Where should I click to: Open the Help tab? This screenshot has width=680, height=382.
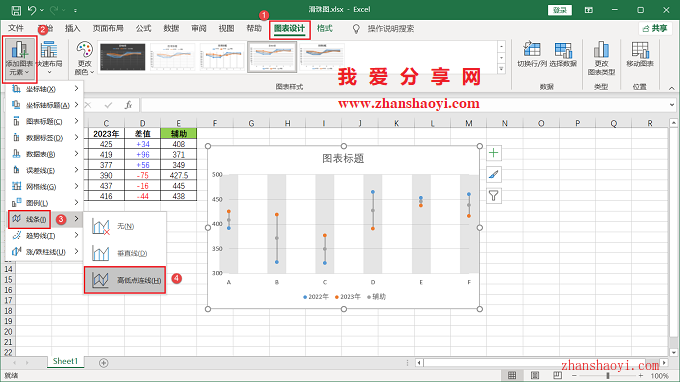click(x=254, y=28)
